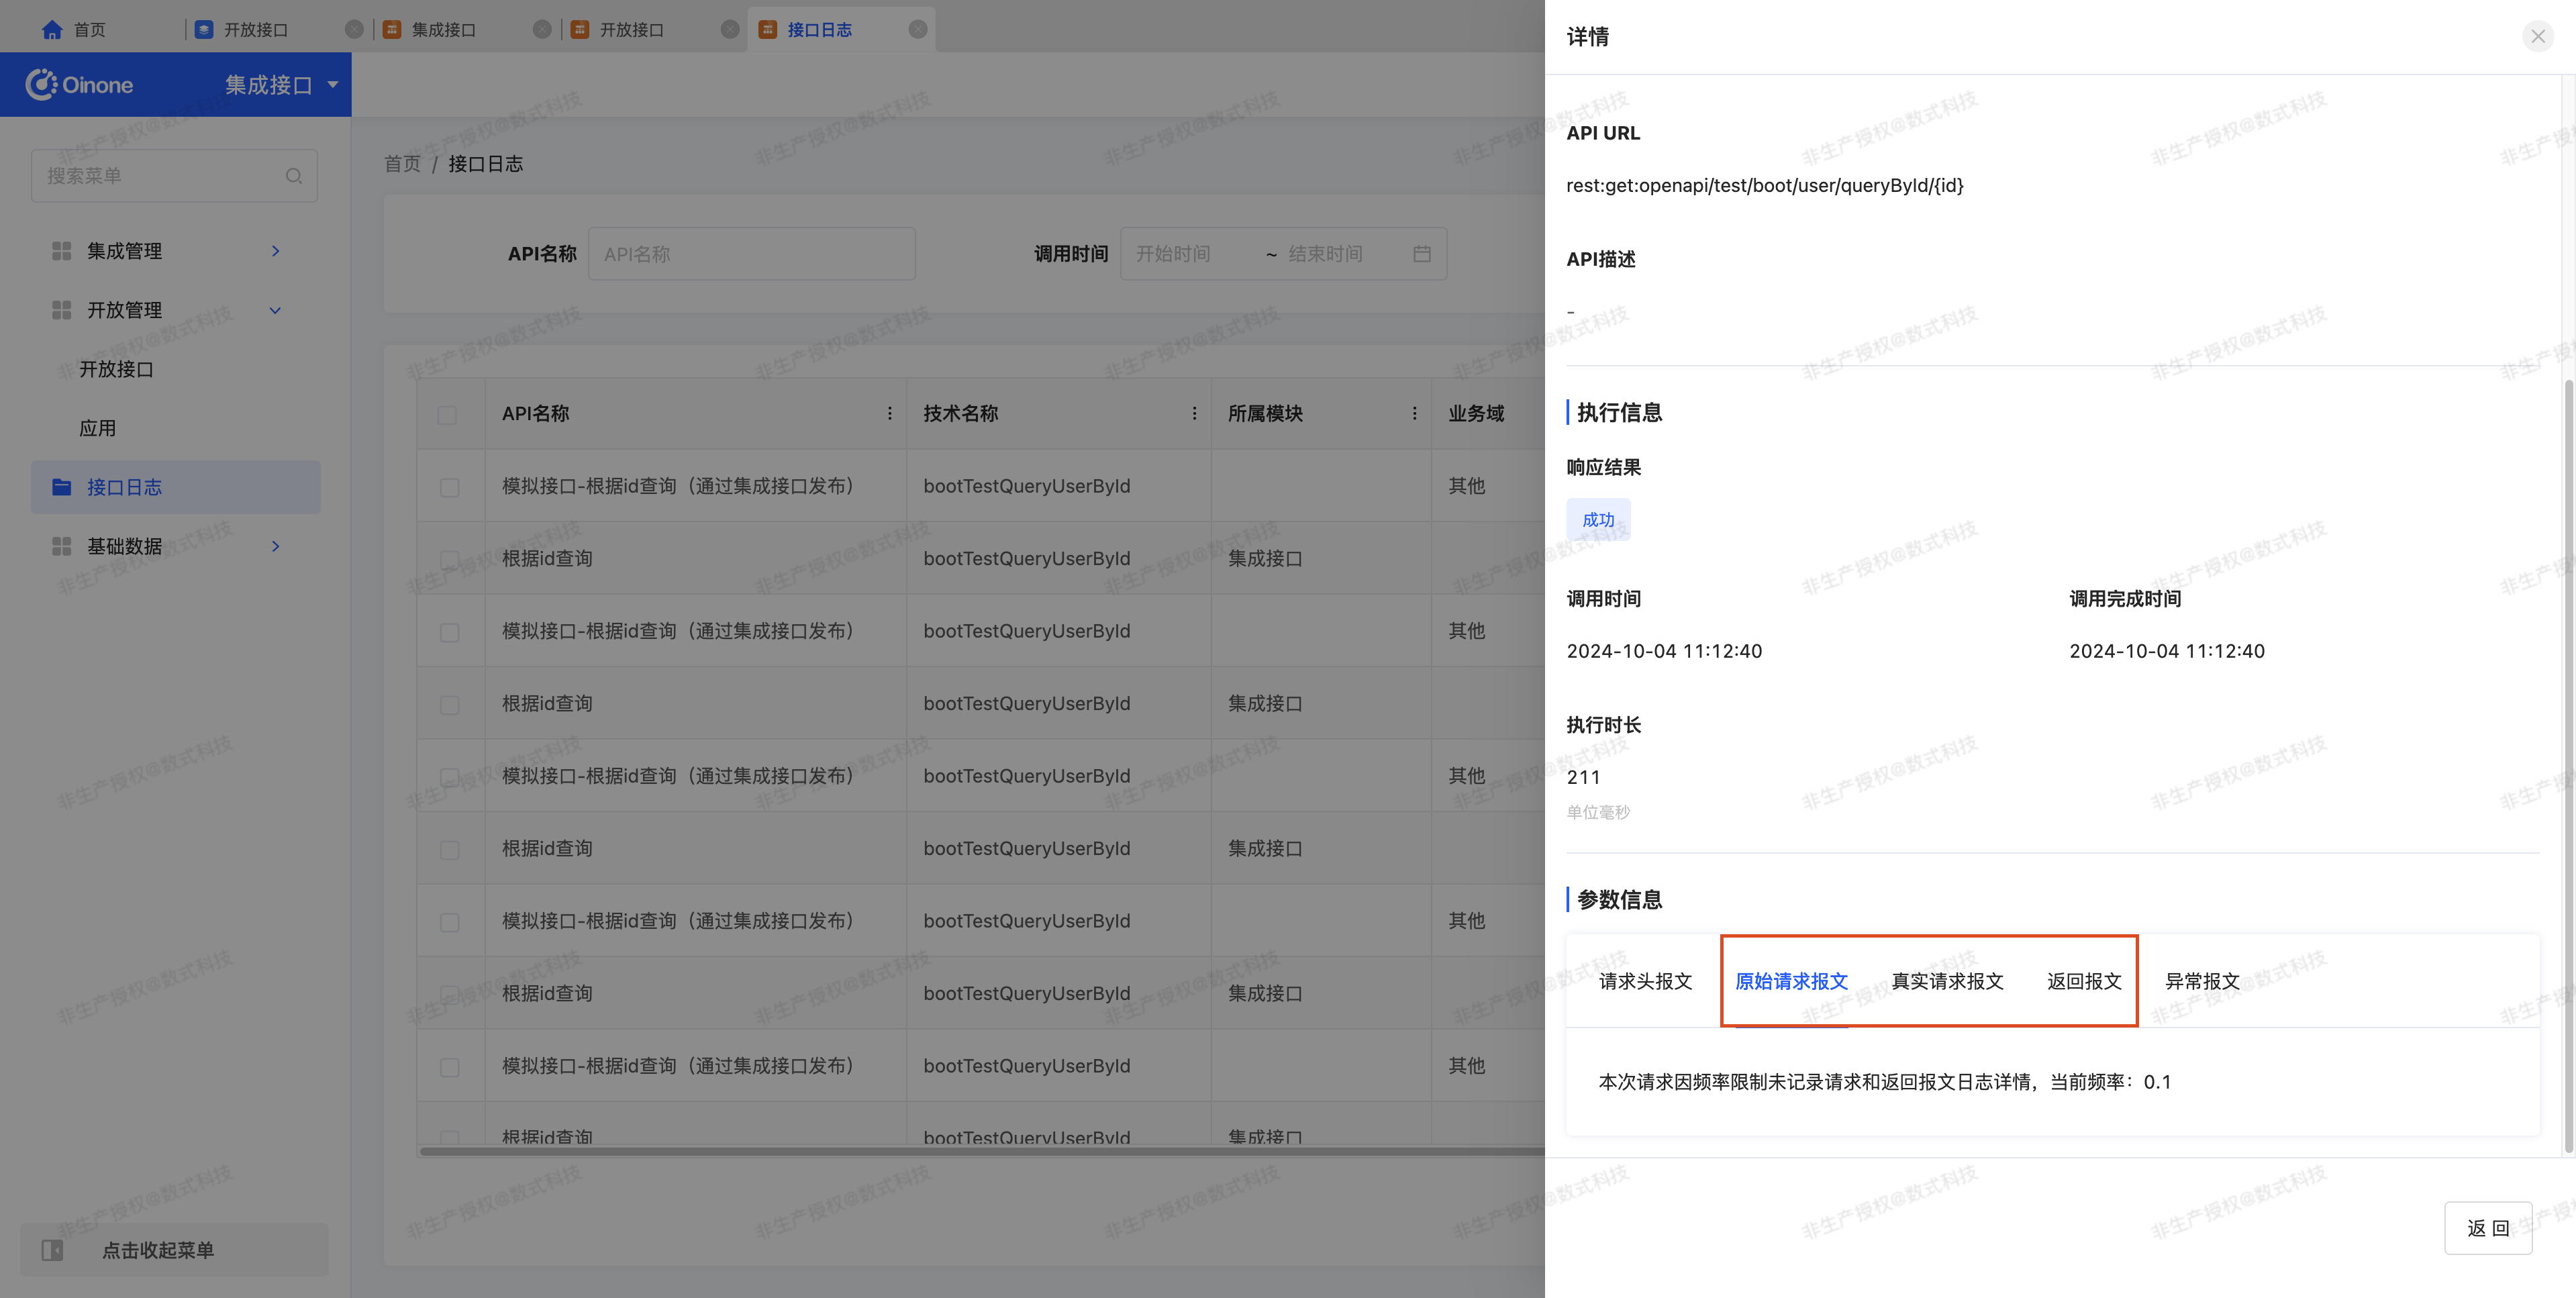
Task: Check the first 模拟接口-根据id查询 row checkbox
Action: [449, 487]
